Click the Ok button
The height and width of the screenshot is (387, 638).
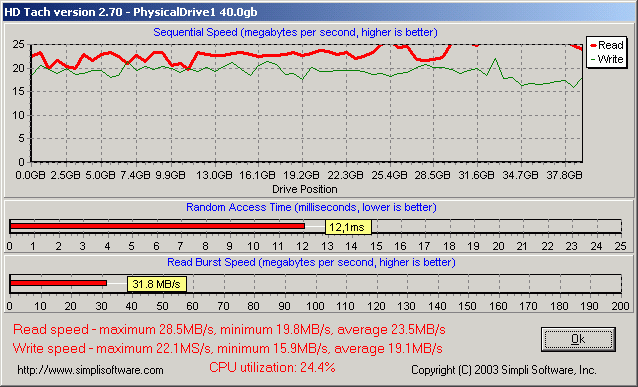pyautogui.click(x=578, y=339)
